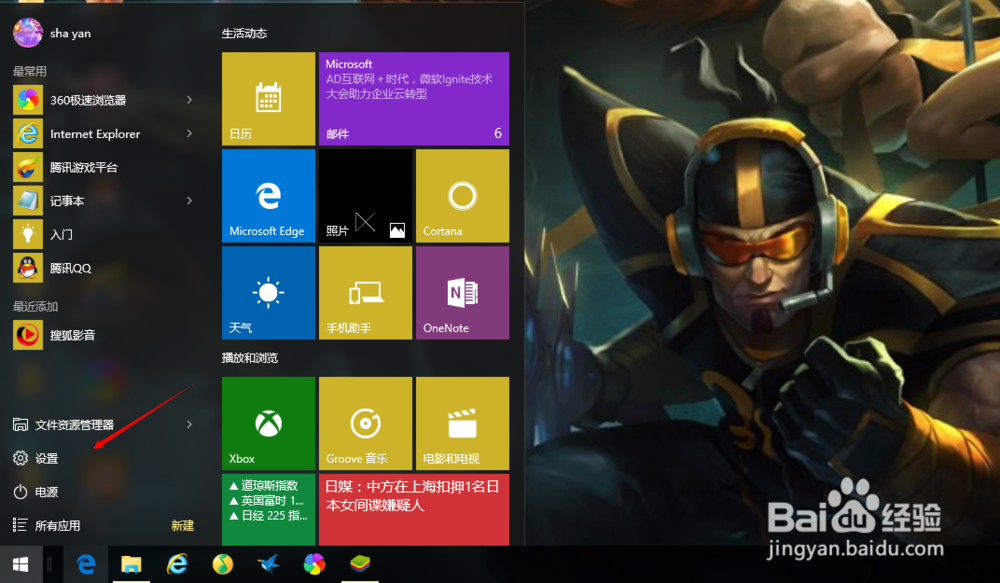1000x583 pixels.
Task: Open Internet Explorer on the taskbar
Action: pyautogui.click(x=177, y=565)
